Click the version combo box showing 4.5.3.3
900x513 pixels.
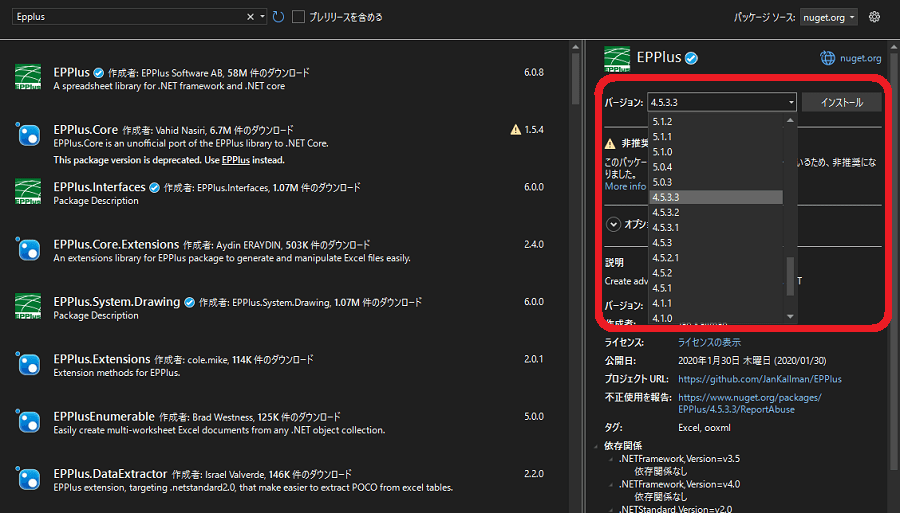tap(721, 102)
